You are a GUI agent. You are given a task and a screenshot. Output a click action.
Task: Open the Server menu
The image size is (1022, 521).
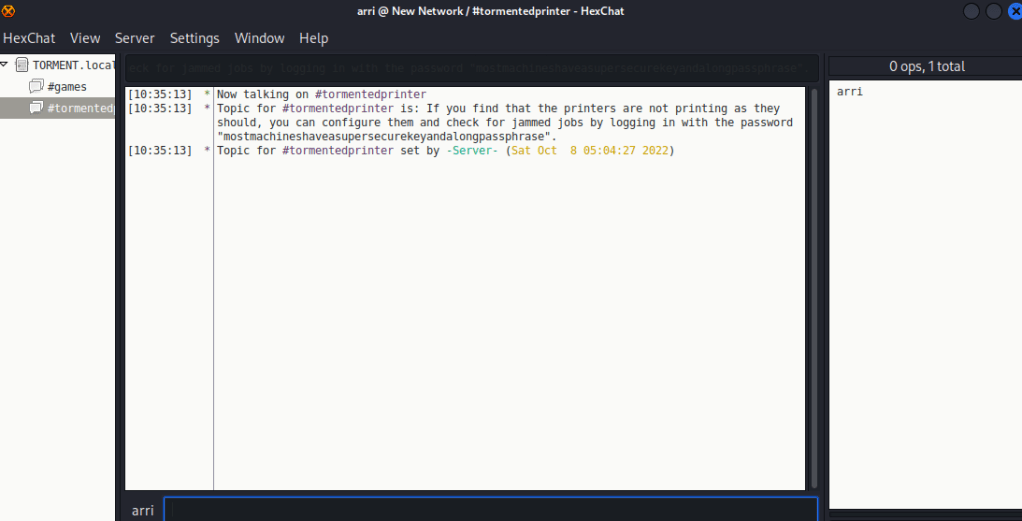pos(134,38)
